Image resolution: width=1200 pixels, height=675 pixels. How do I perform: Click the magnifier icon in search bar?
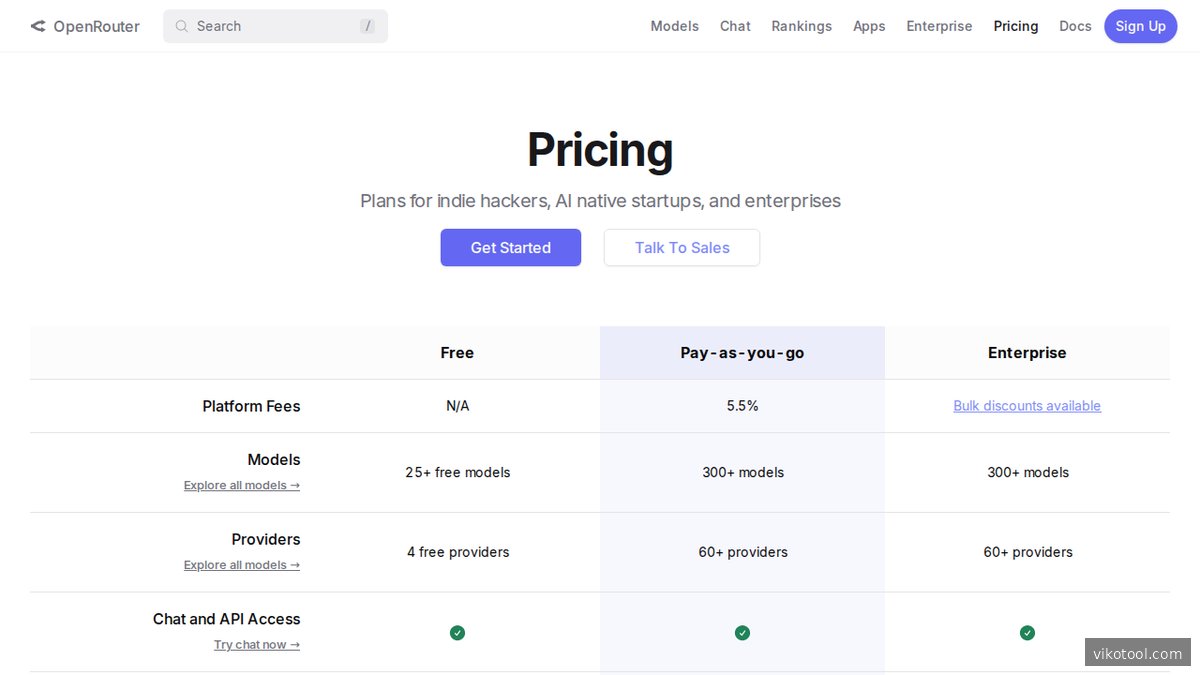[181, 26]
